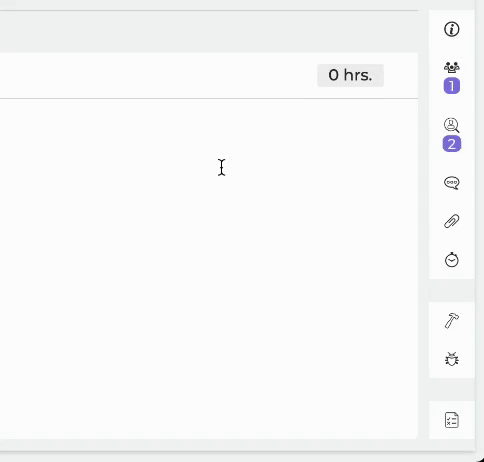The width and height of the screenshot is (484, 462).
Task: Open time tracking with the stopwatch icon
Action: click(452, 260)
